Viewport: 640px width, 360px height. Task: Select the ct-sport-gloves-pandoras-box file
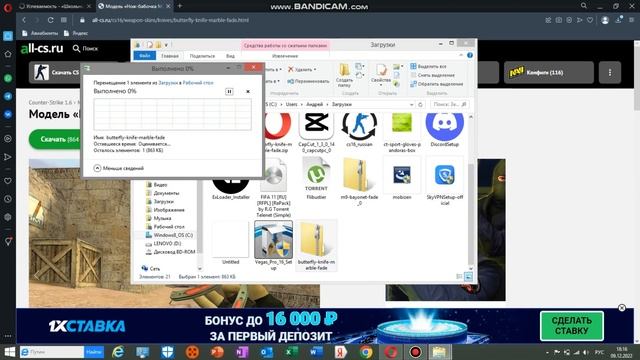(x=402, y=131)
